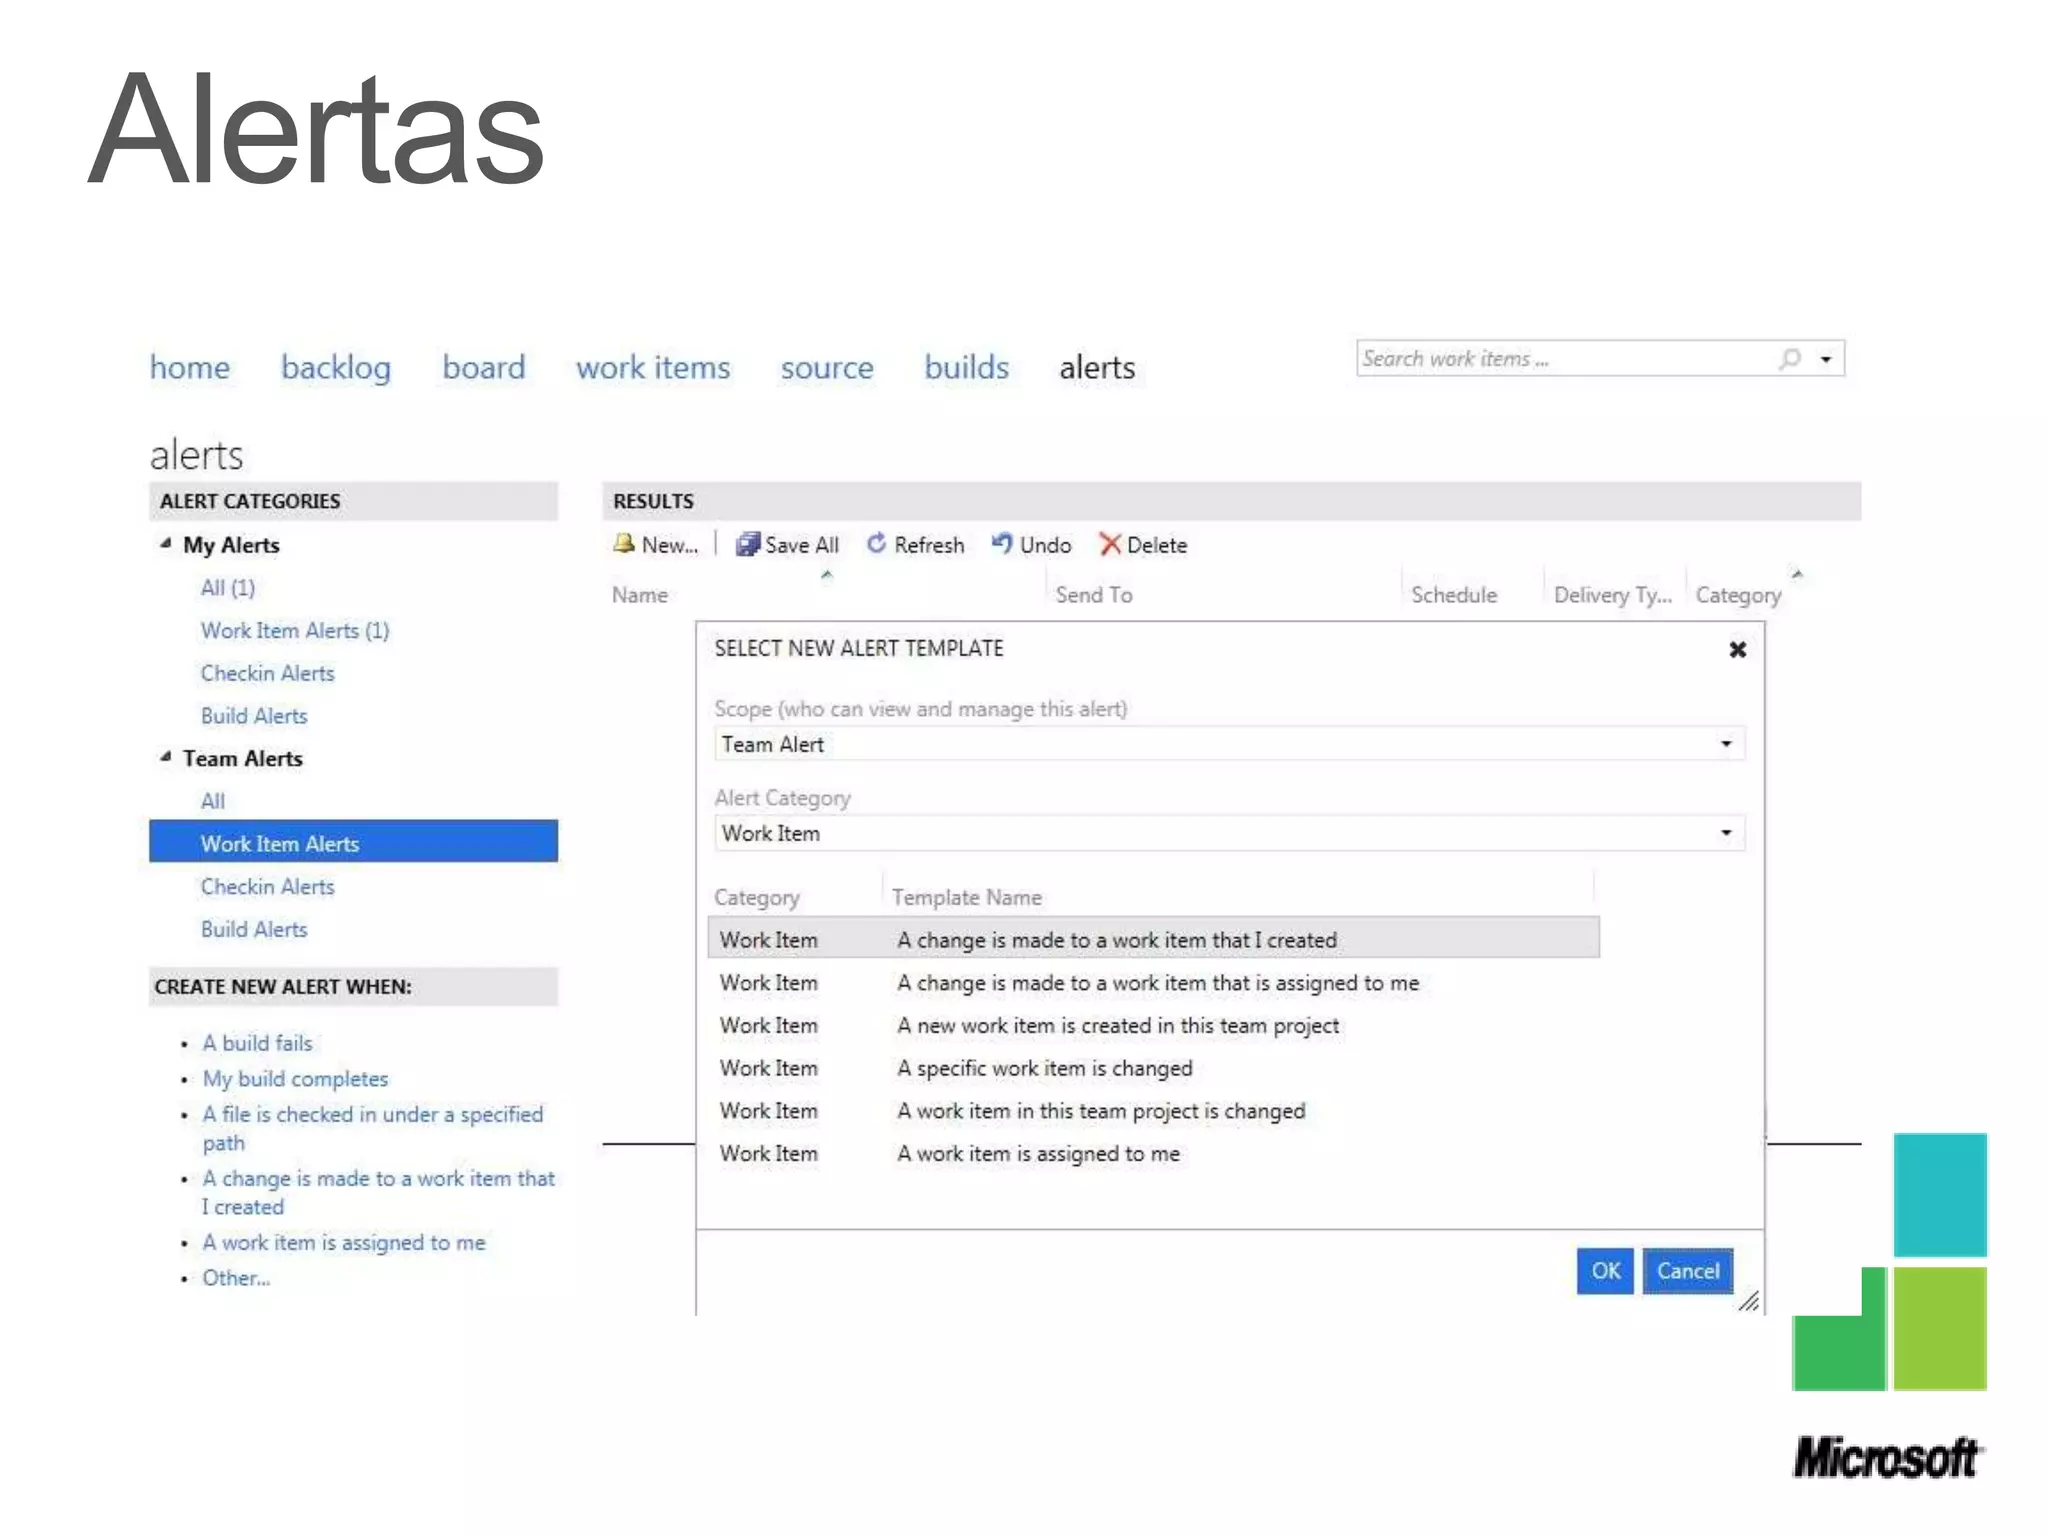Click the 'A build fails' link

(x=257, y=1043)
